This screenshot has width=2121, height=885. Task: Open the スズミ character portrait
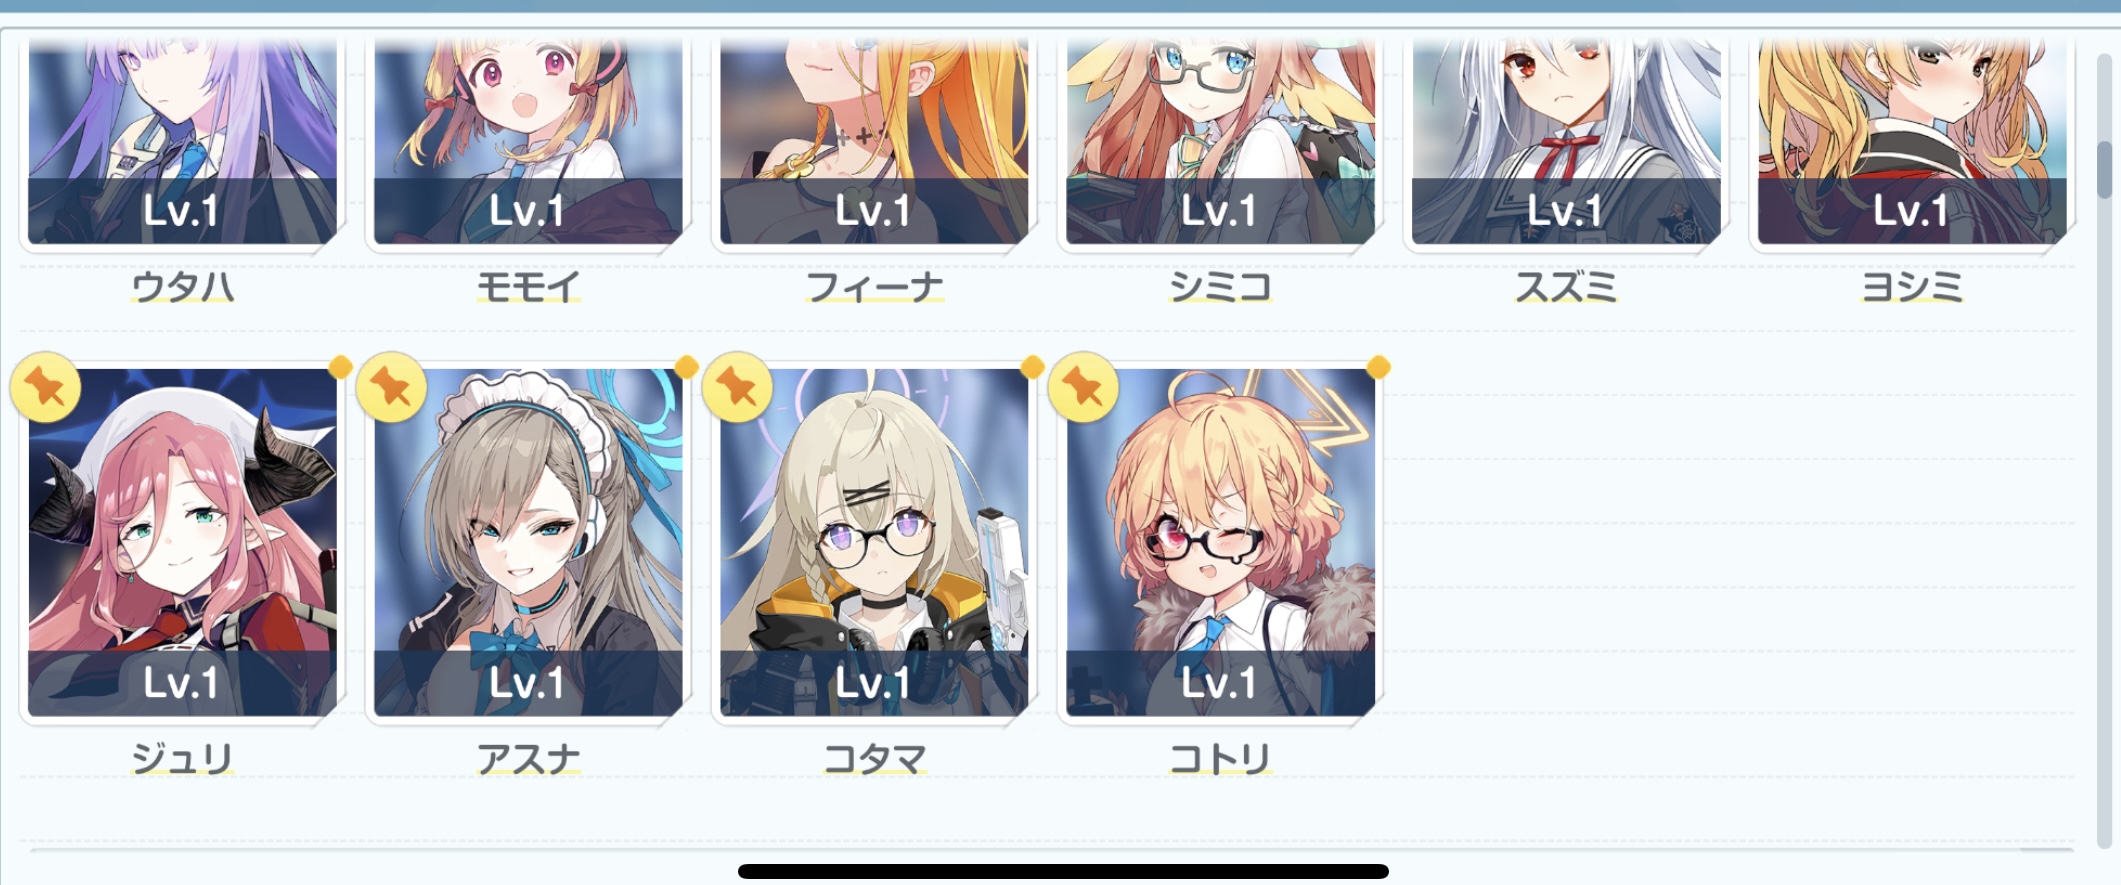coord(1566,141)
